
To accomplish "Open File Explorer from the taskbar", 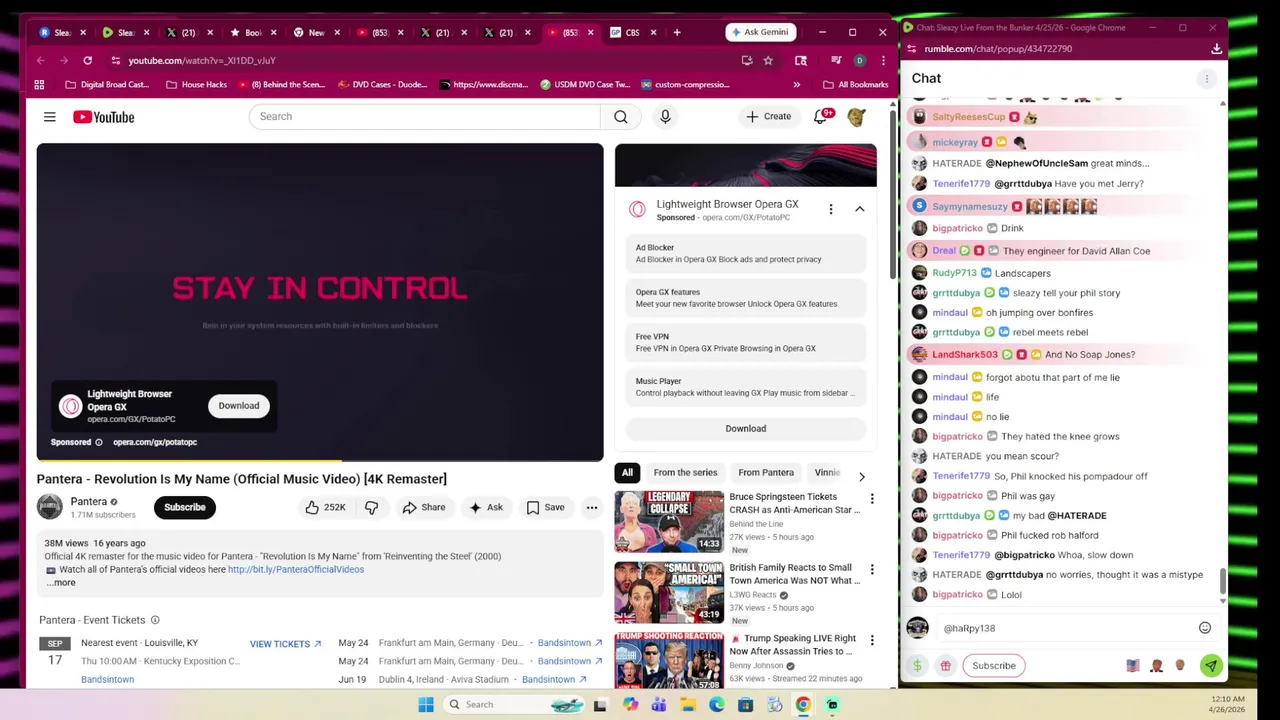I will pyautogui.click(x=688, y=704).
